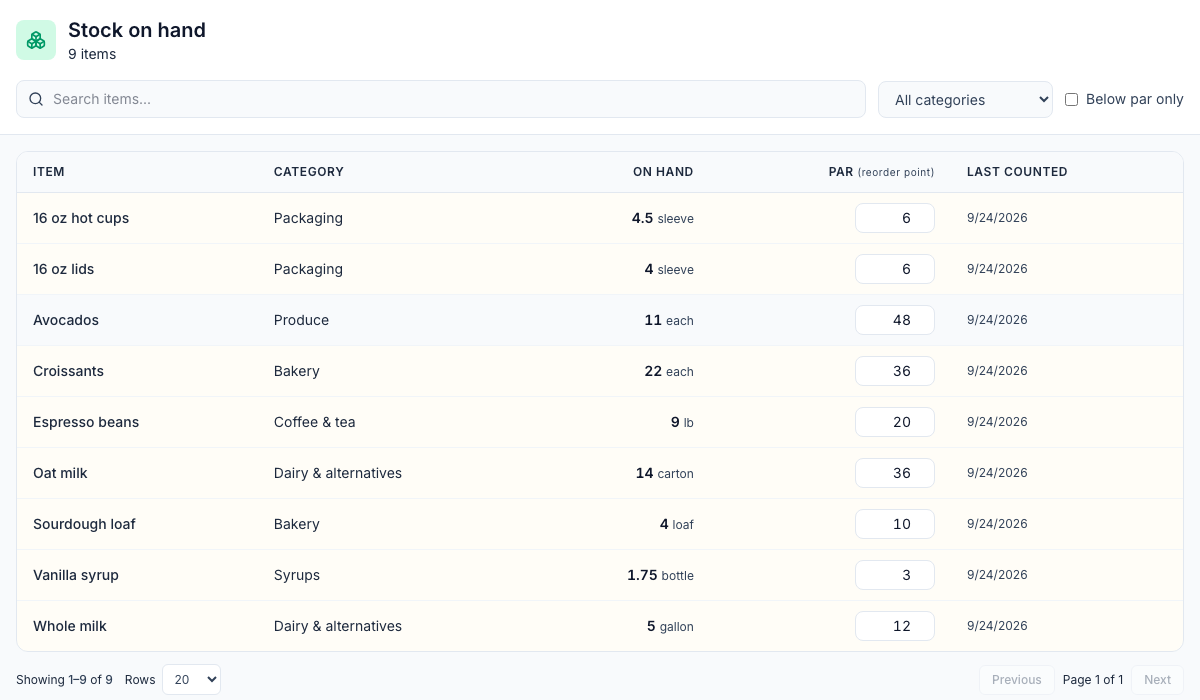Screen dimensions: 1200x700
Task: Edit par field for 16 oz lids
Action: click(x=895, y=269)
